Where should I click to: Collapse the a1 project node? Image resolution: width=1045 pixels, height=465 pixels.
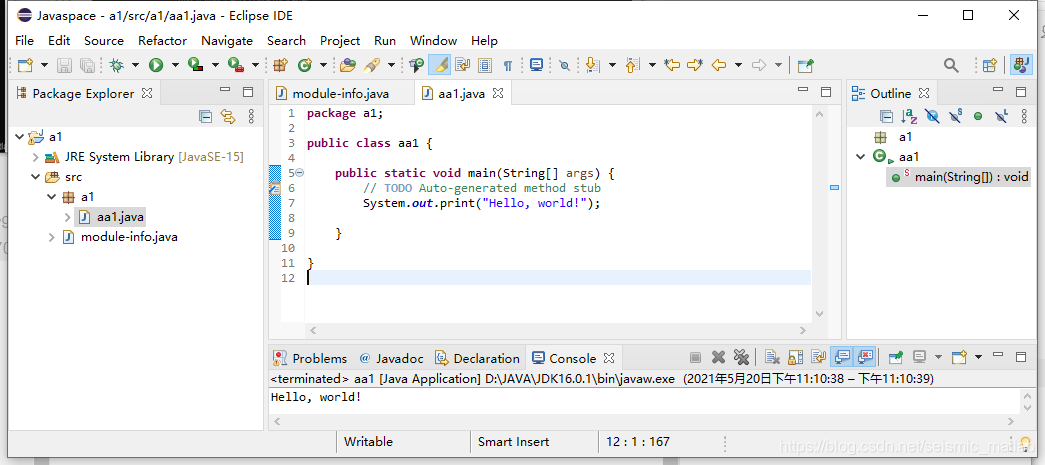[x=19, y=137]
